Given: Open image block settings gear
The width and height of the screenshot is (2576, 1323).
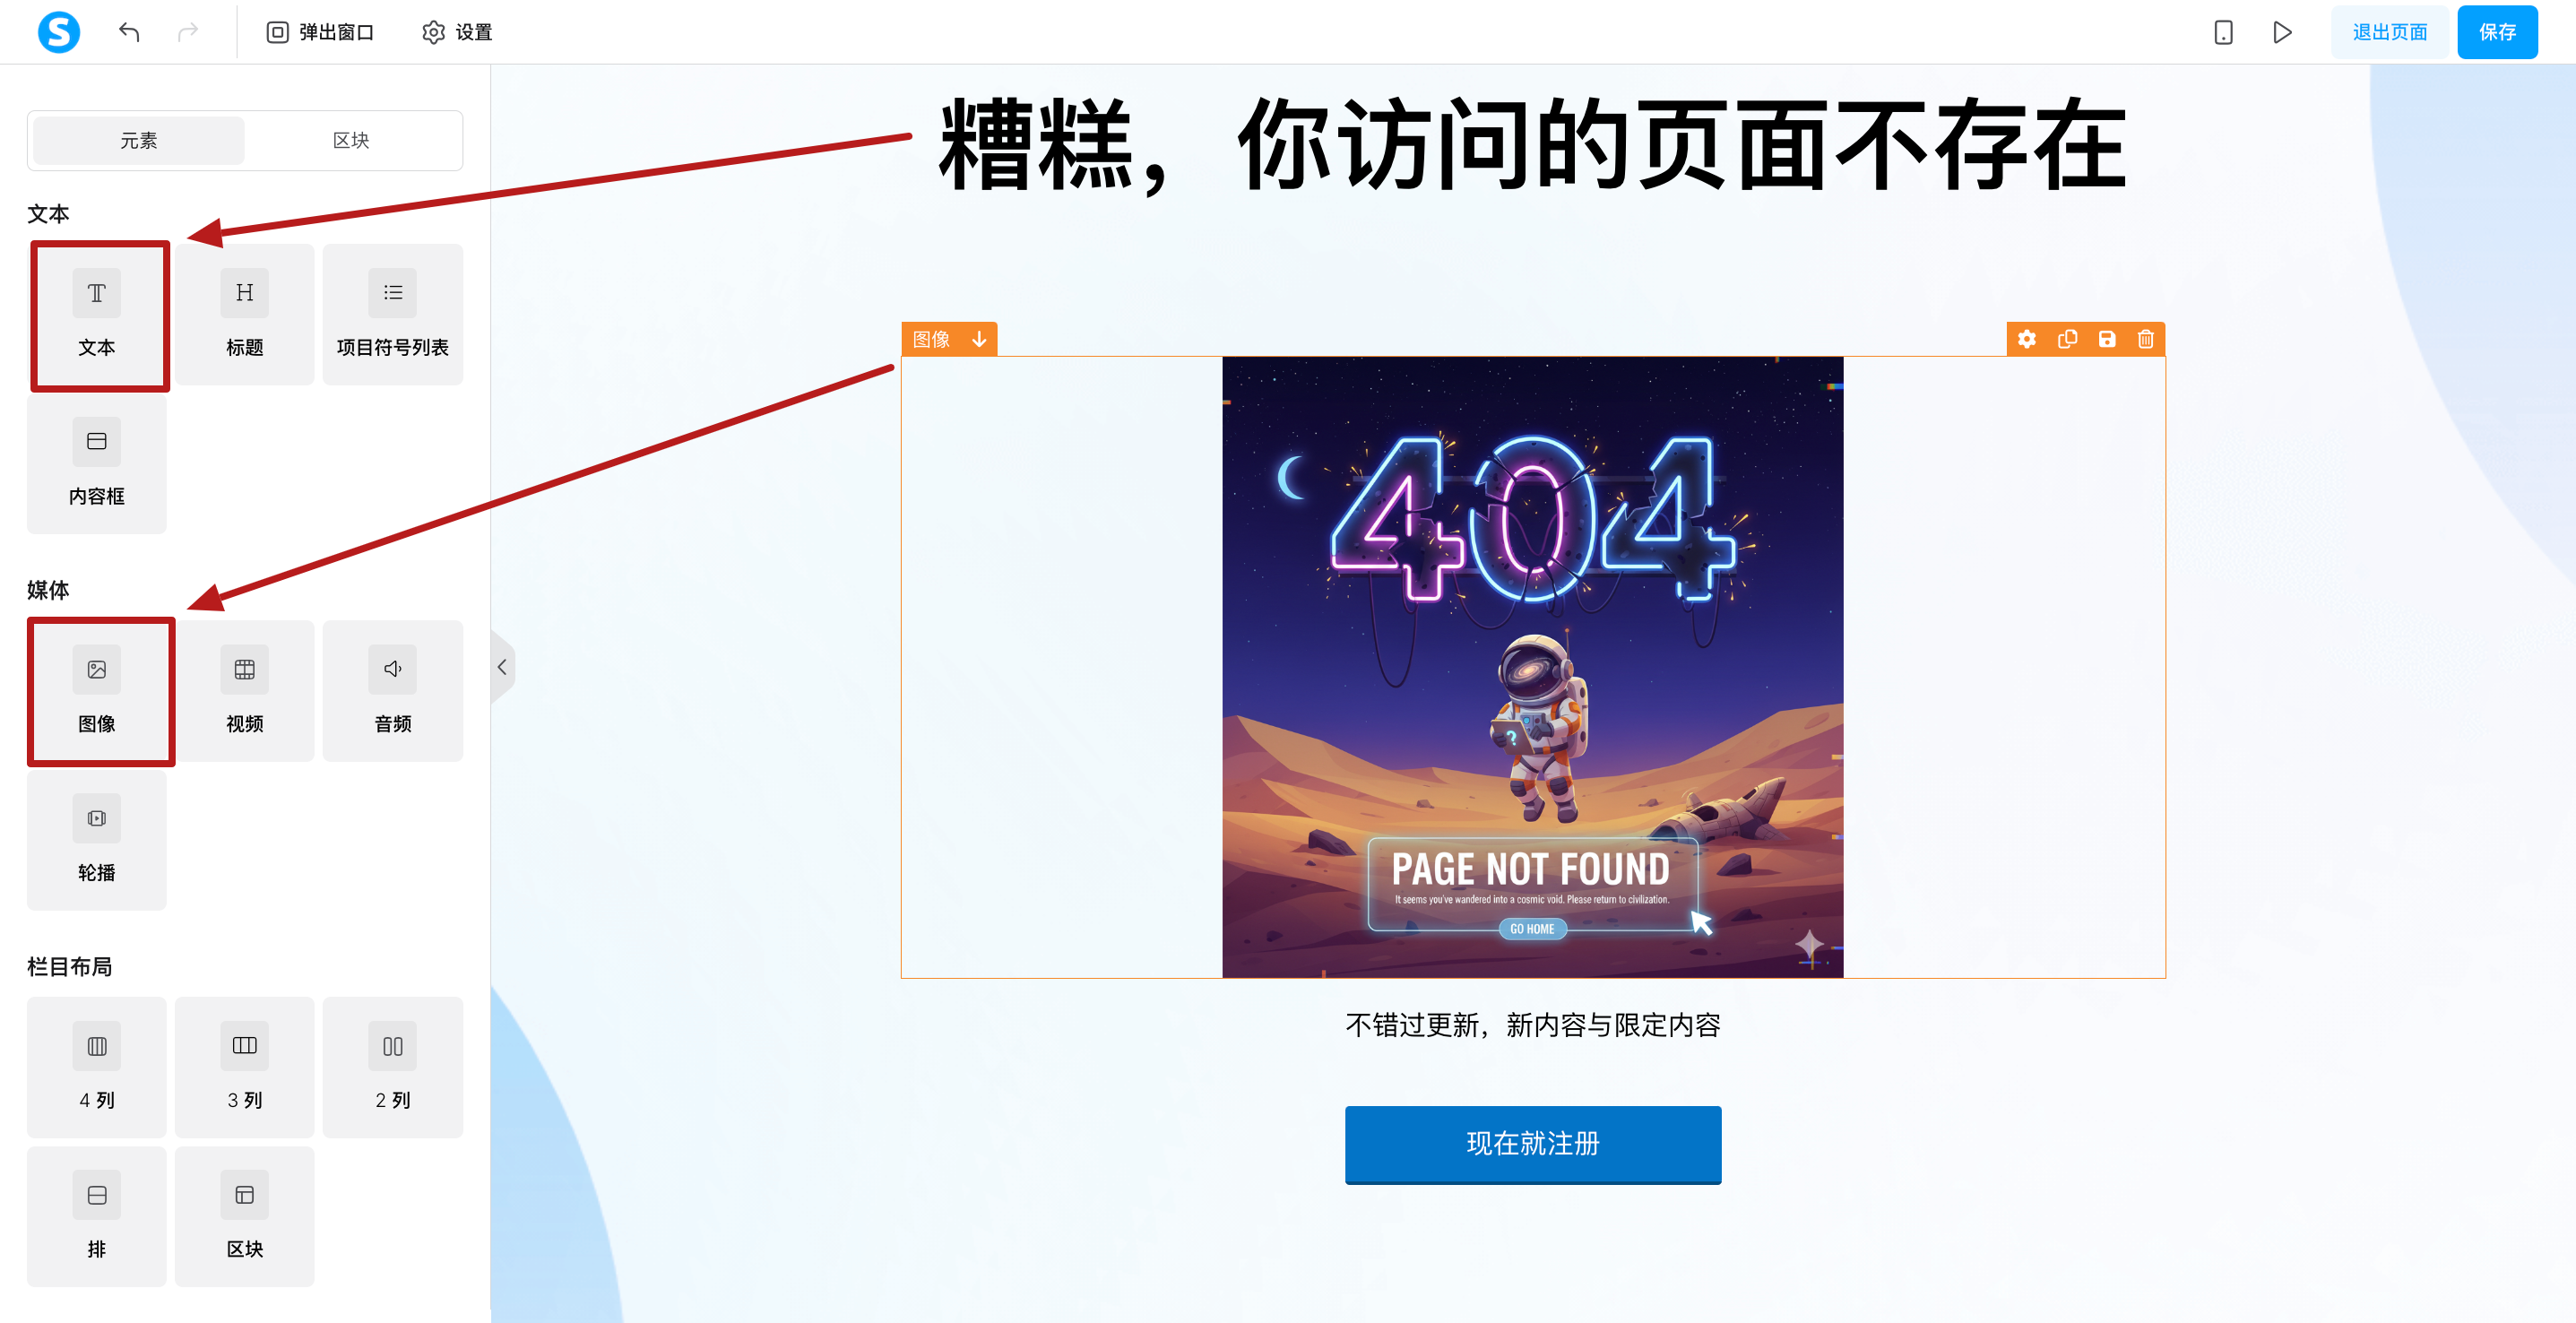Looking at the screenshot, I should [x=2027, y=339].
